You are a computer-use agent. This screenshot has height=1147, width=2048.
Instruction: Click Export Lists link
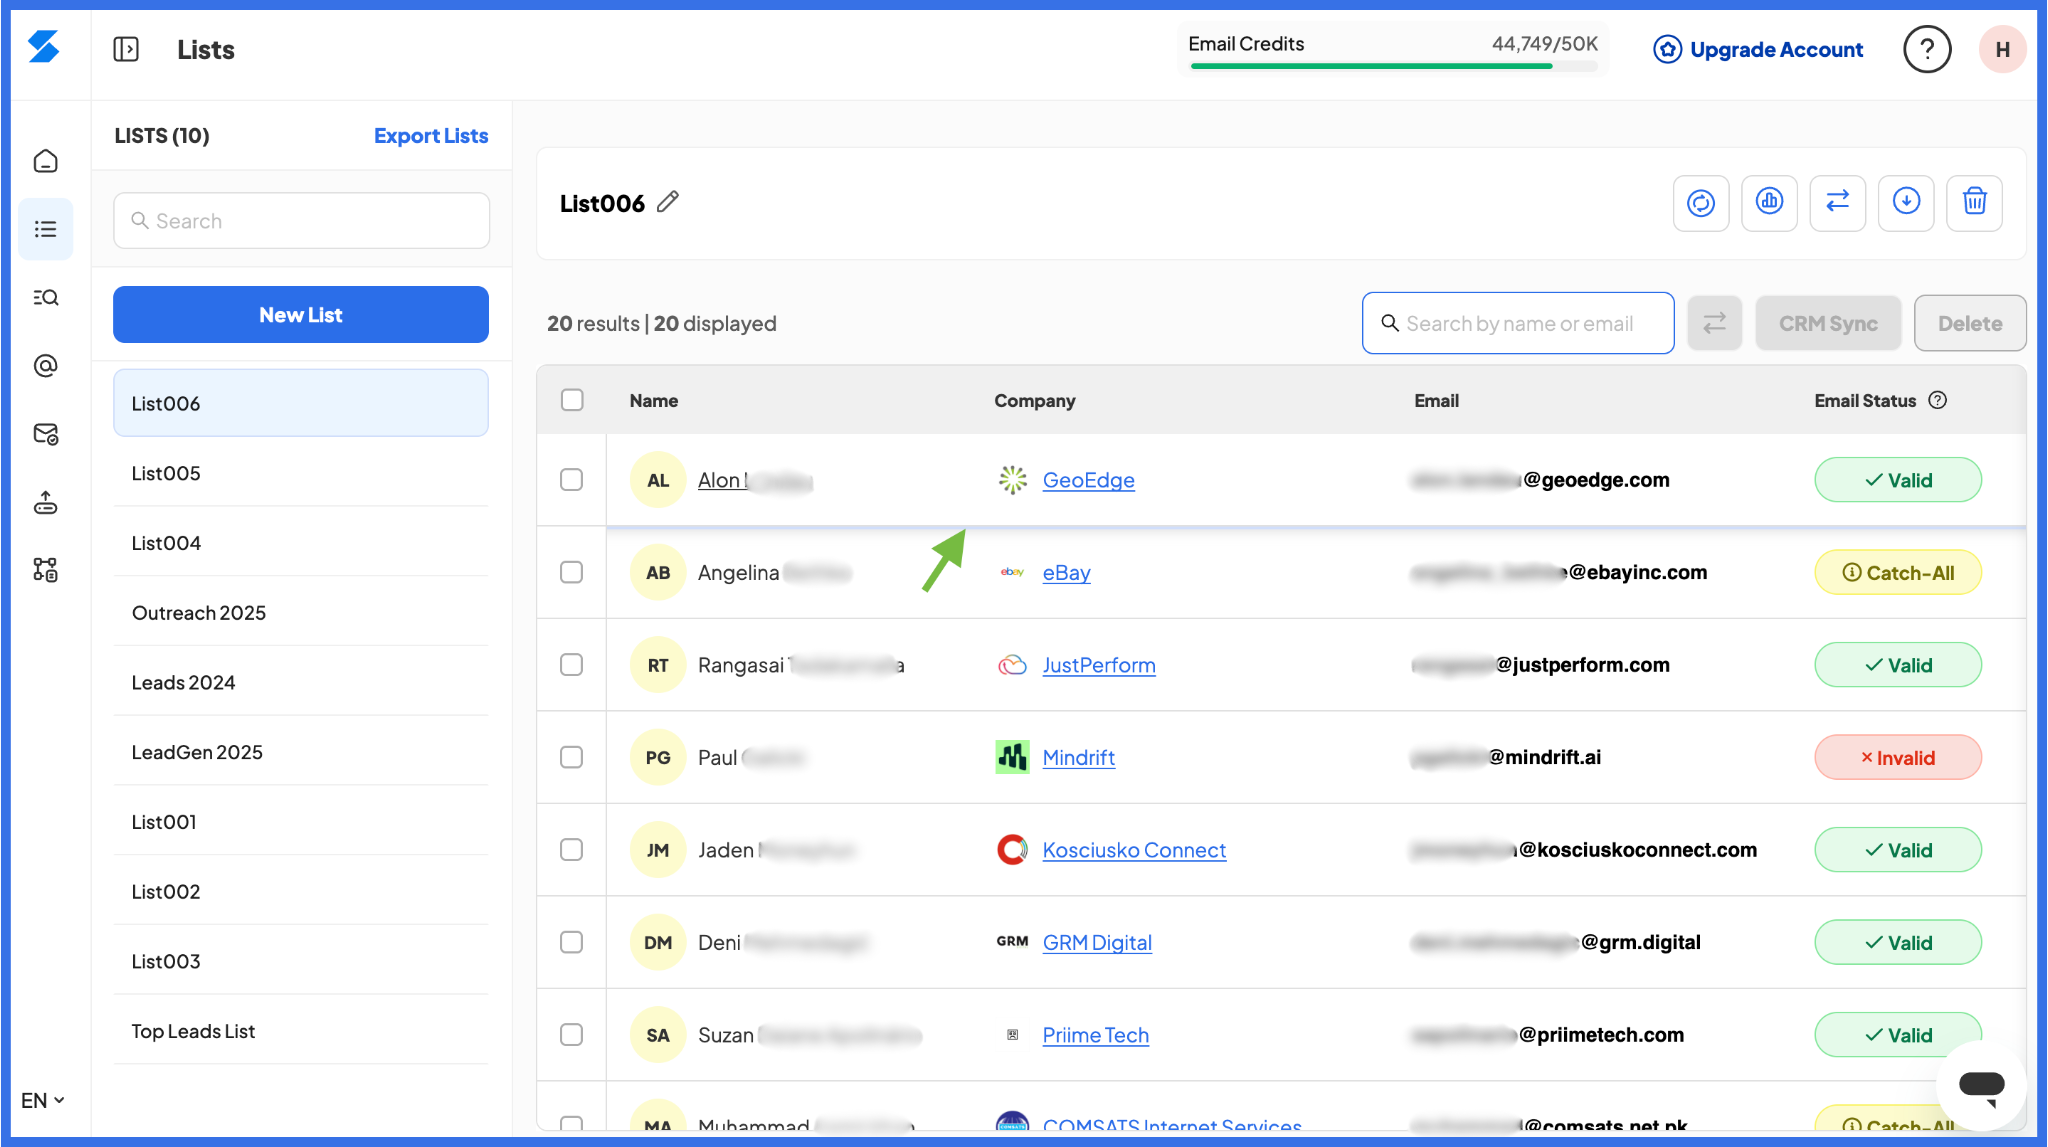coord(431,135)
